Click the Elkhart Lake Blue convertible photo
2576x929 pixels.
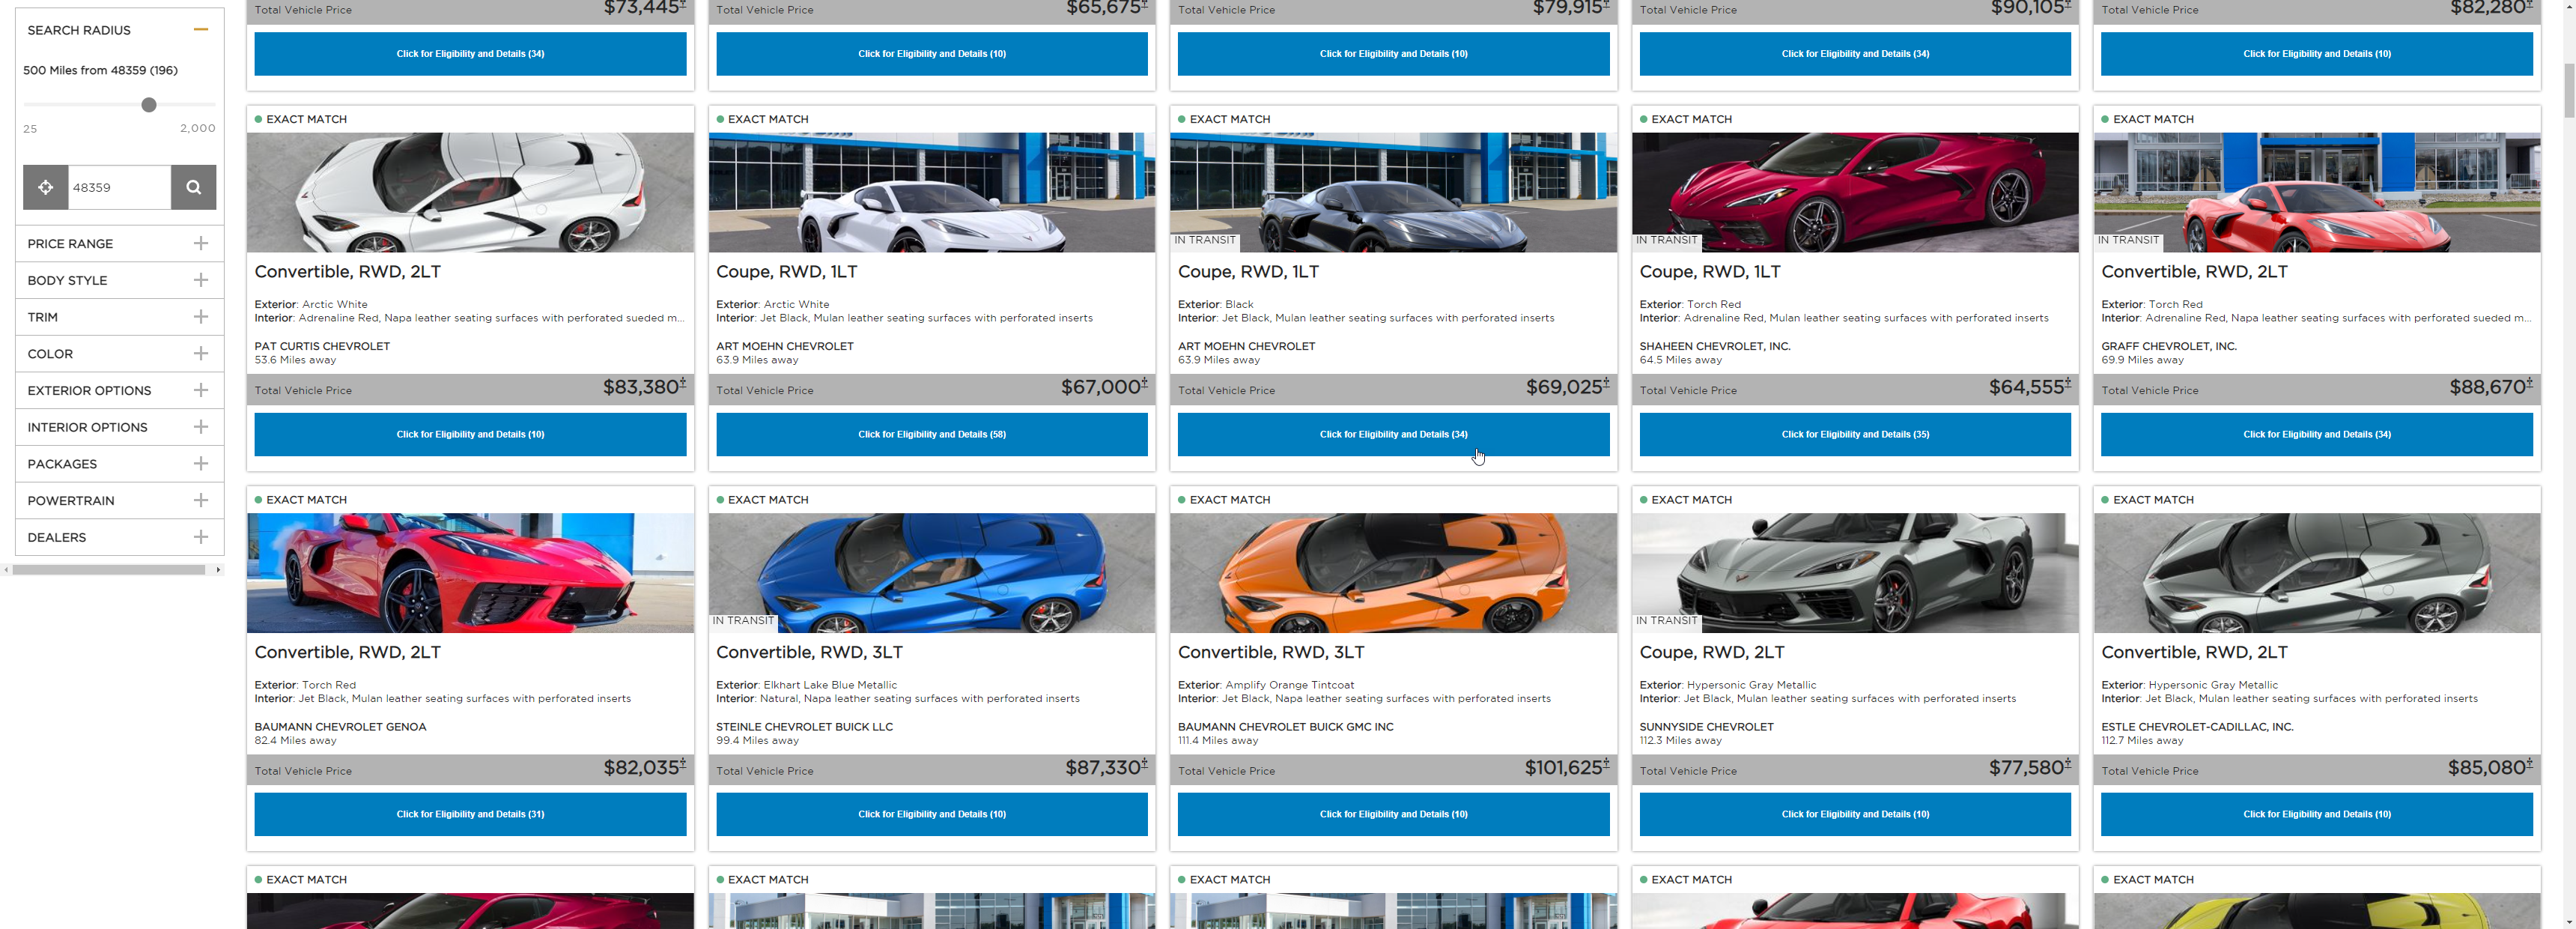point(932,573)
